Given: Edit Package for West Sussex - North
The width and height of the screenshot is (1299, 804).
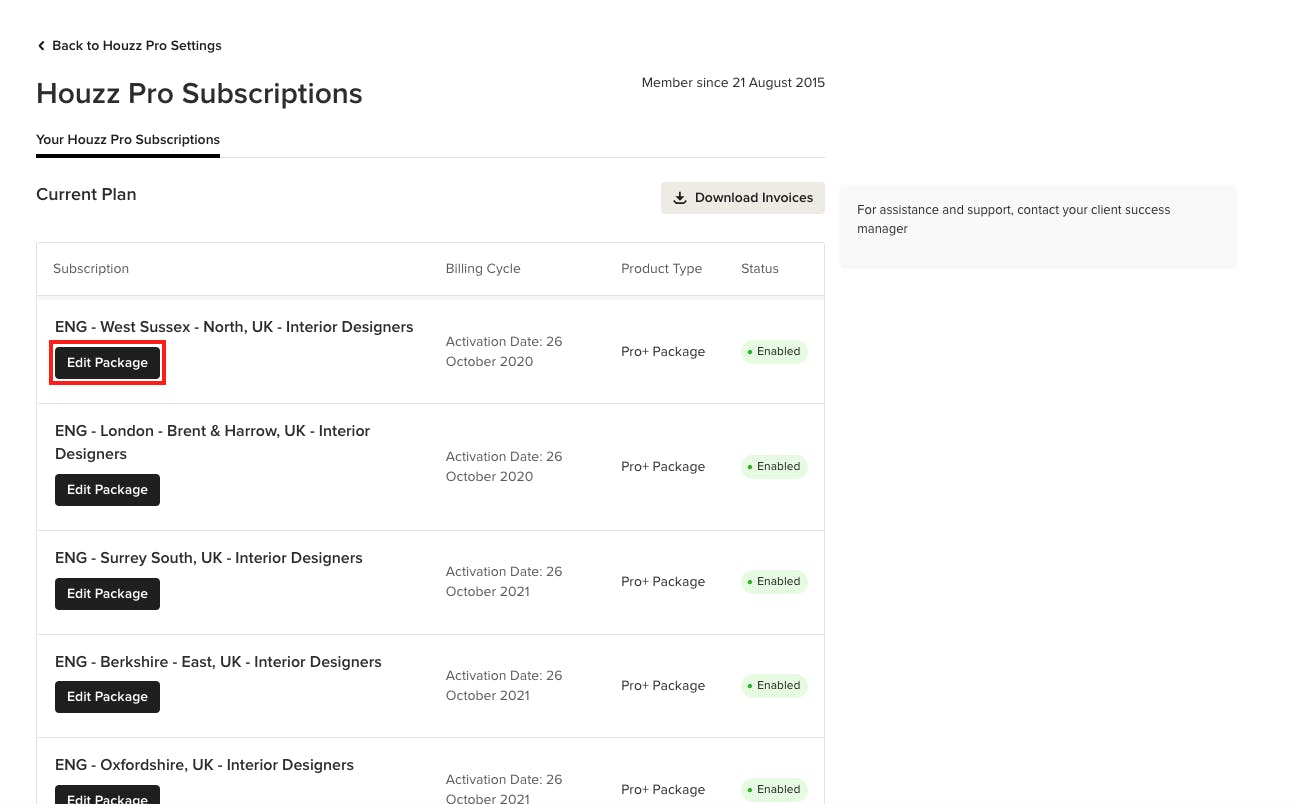Looking at the screenshot, I should (x=107, y=363).
